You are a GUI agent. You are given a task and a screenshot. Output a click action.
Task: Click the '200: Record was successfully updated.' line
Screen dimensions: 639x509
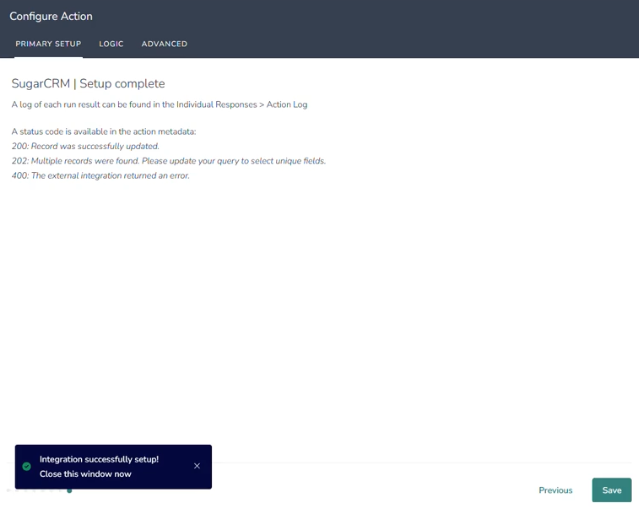pos(86,146)
